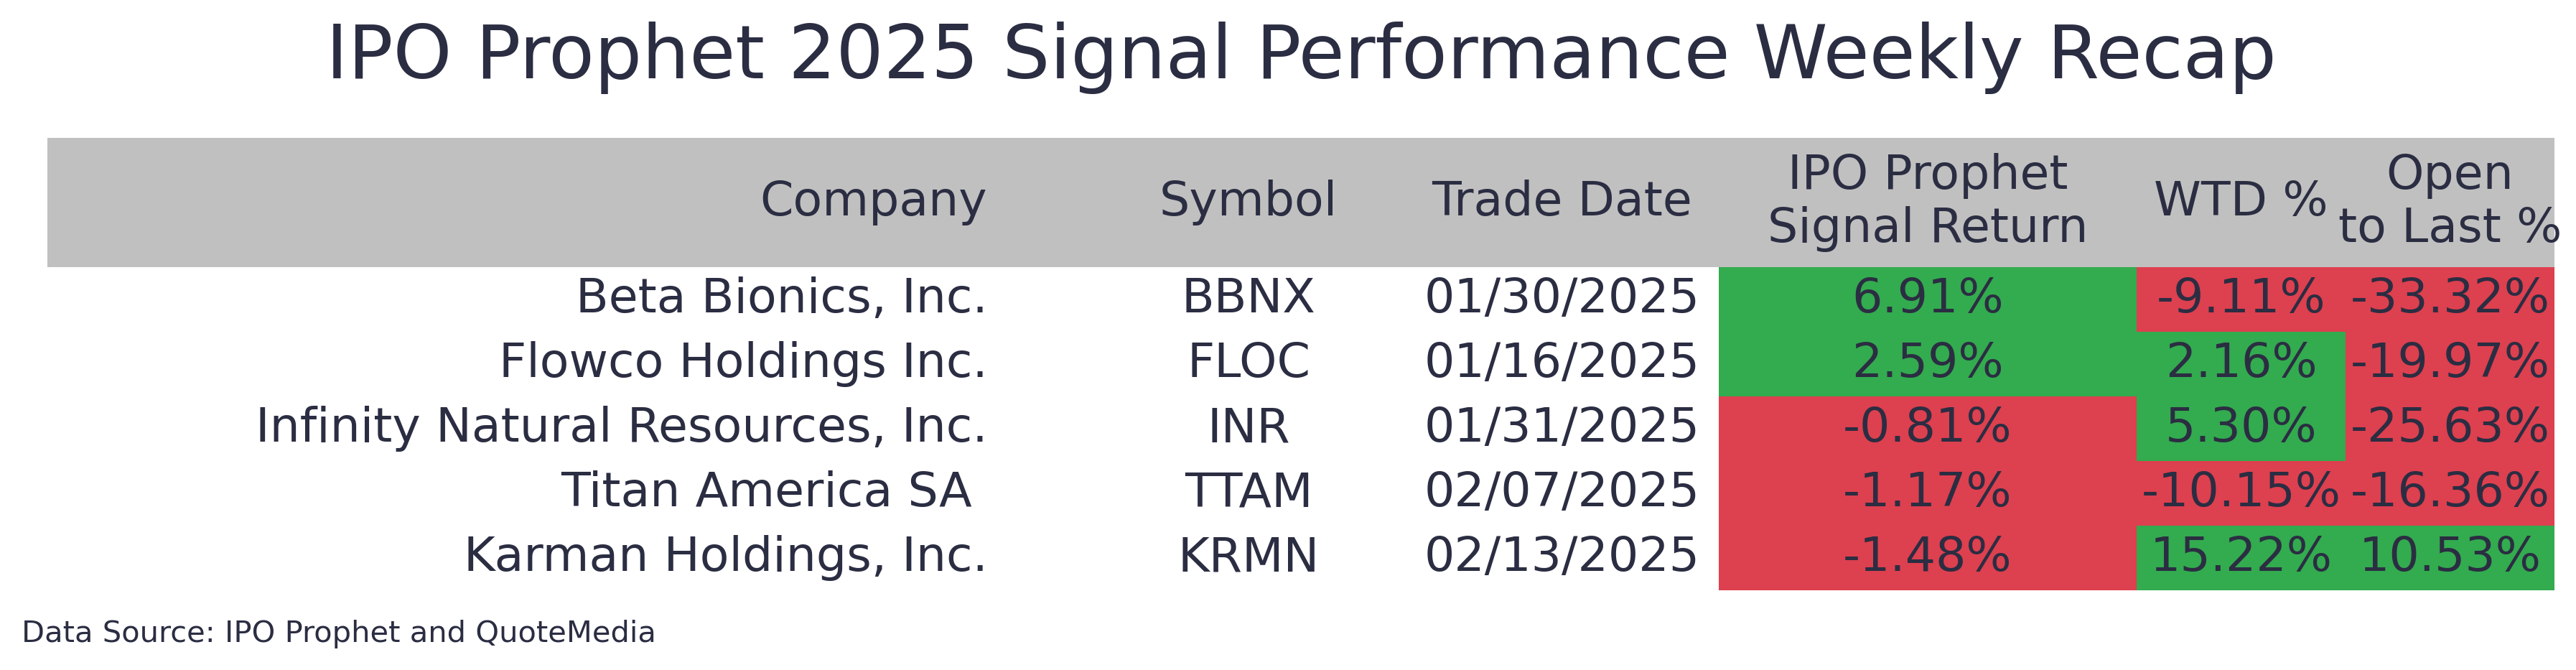Select the green 10.53% open to last cell
This screenshot has width=2576, height=670.
[2449, 556]
